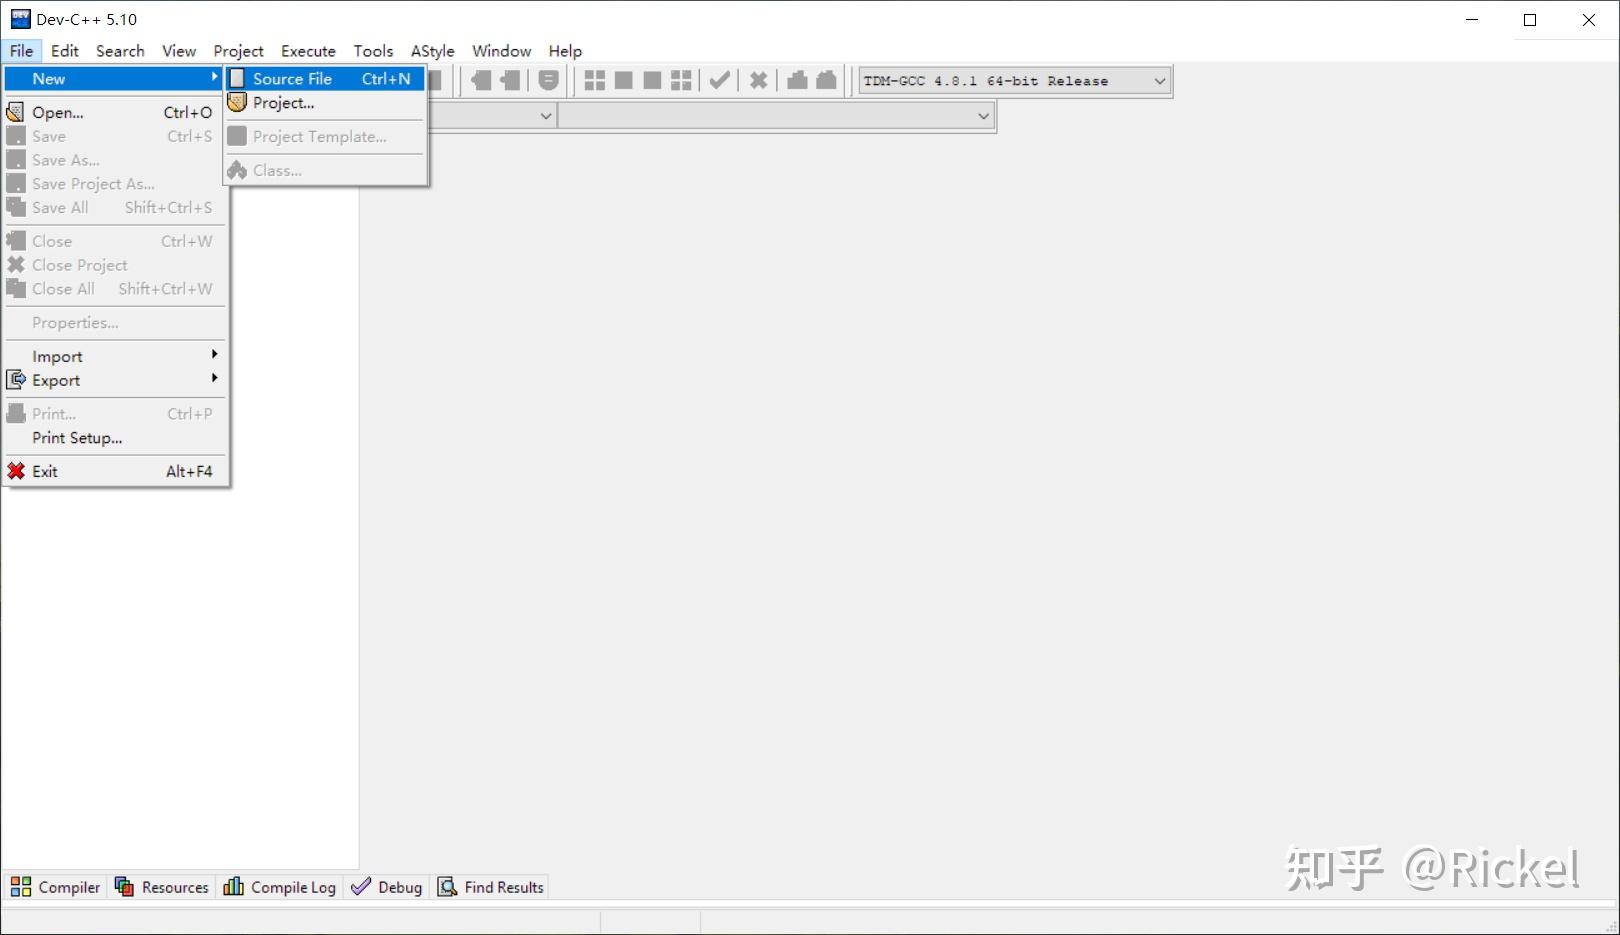Viewport: 1620px width, 935px height.
Task: Click the Debug checkmark toolbar icon
Action: click(x=719, y=80)
